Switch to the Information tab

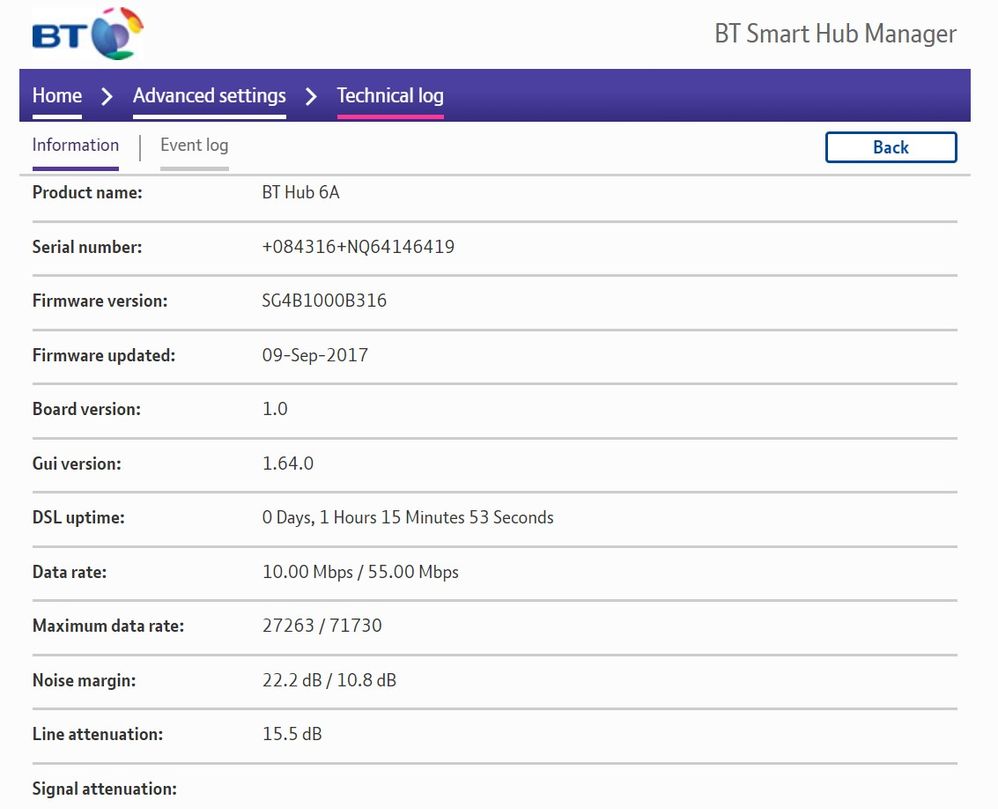[x=76, y=145]
